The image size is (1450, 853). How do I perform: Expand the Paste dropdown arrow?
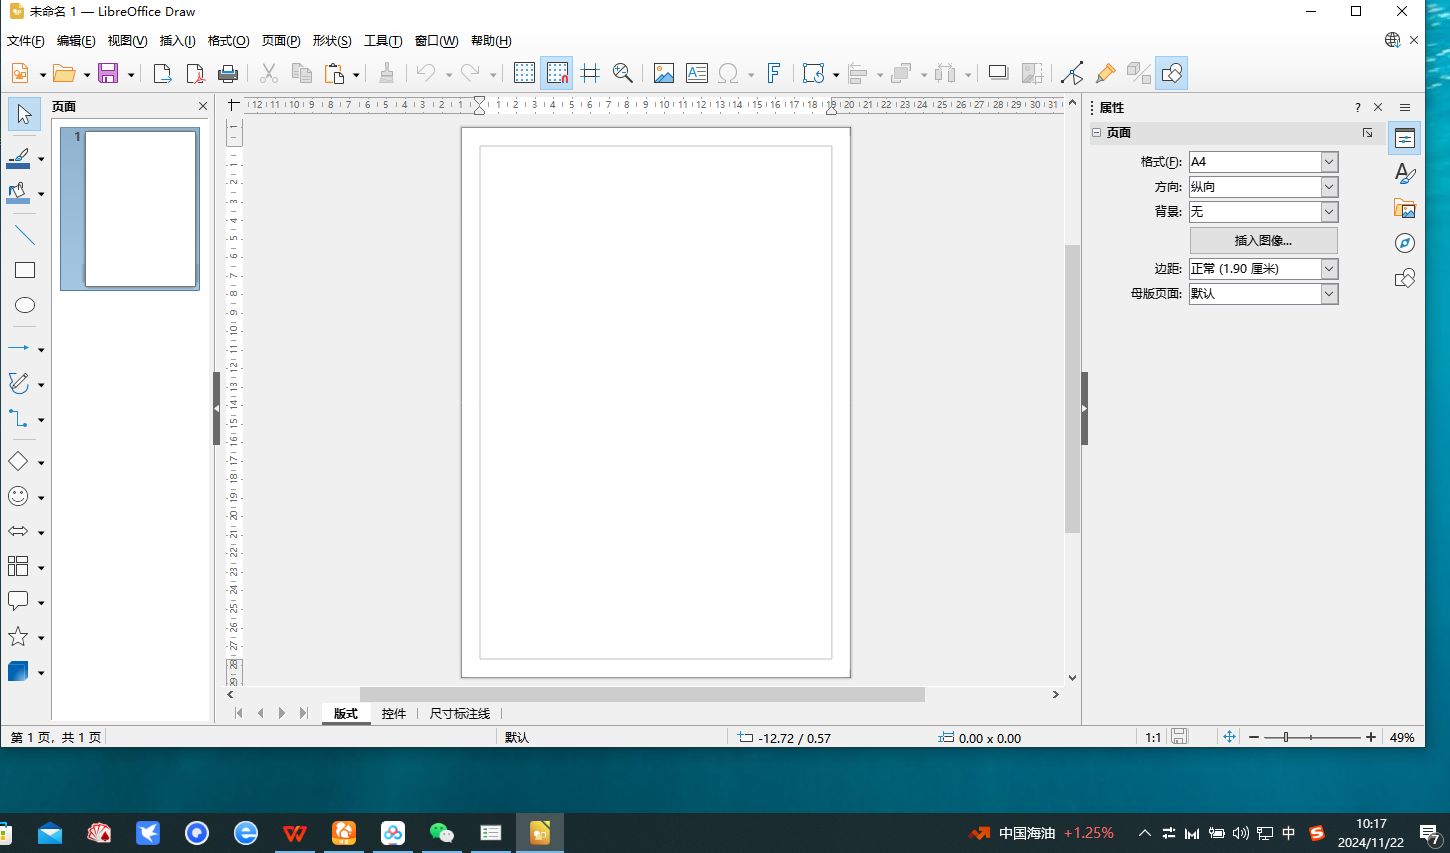(356, 74)
